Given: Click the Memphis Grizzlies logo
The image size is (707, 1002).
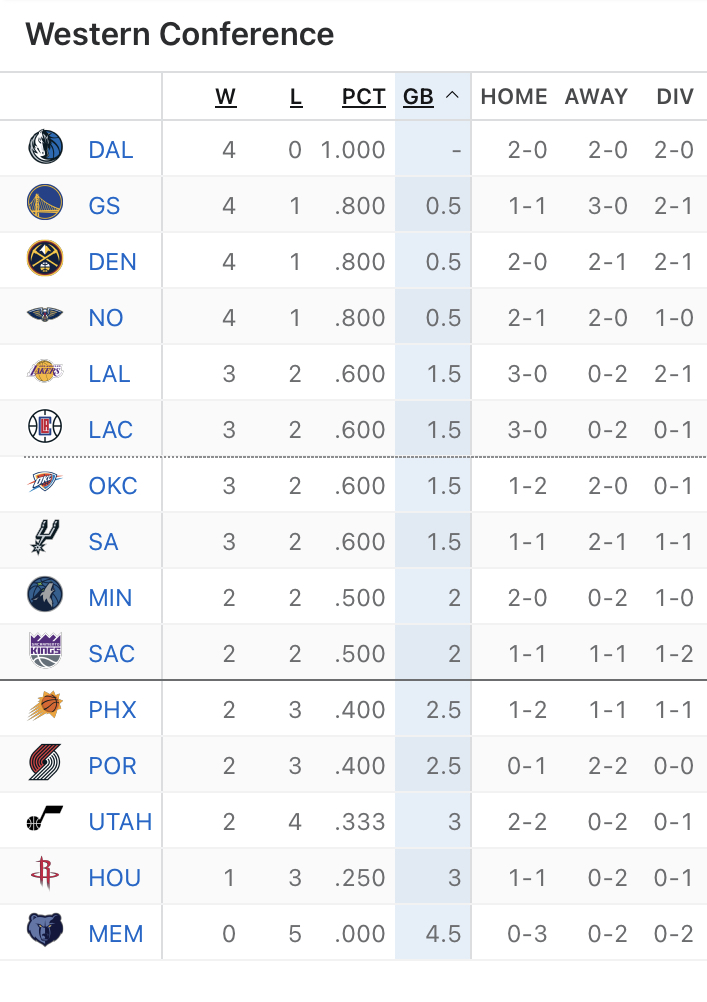Looking at the screenshot, I should click(x=45, y=934).
